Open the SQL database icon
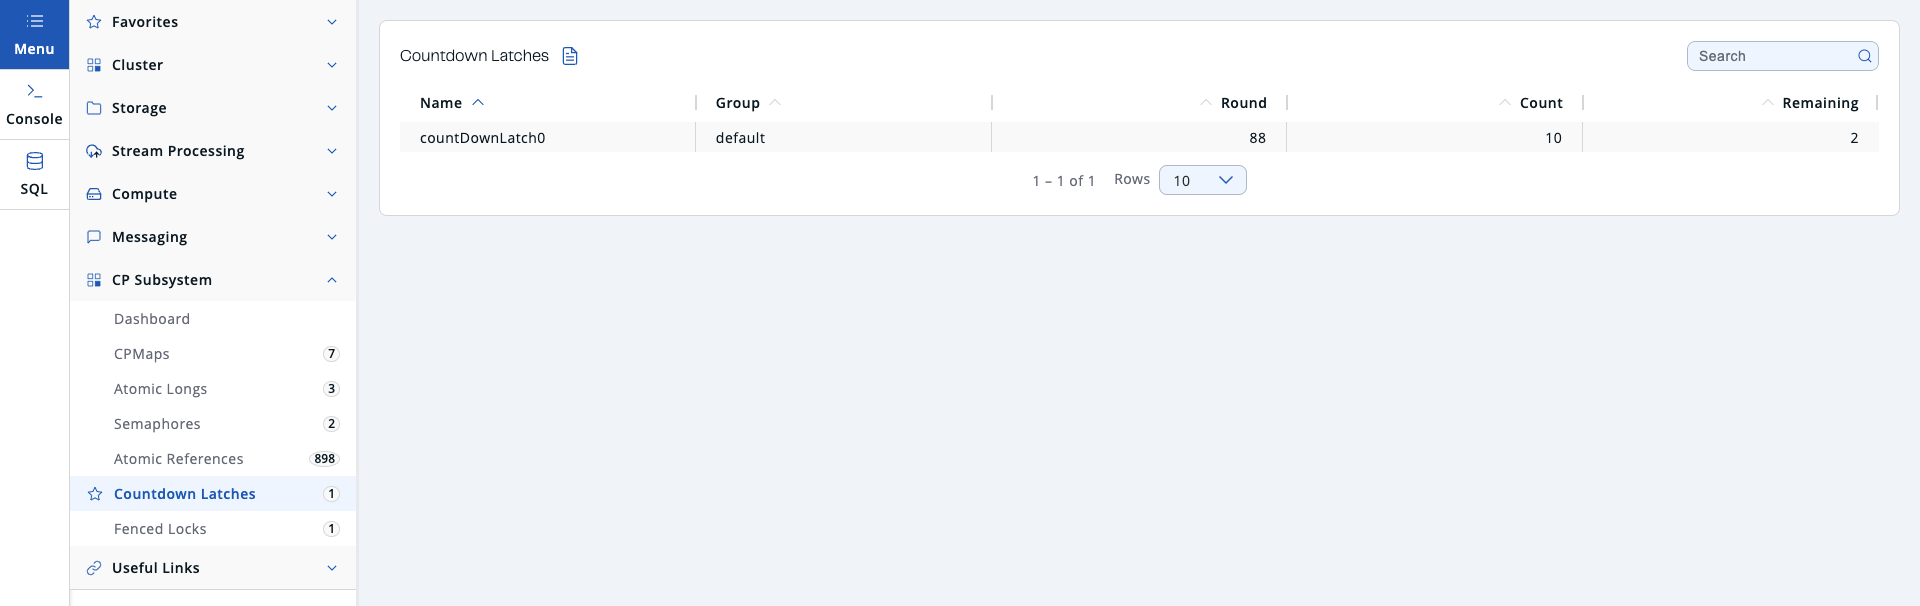 pos(34,161)
